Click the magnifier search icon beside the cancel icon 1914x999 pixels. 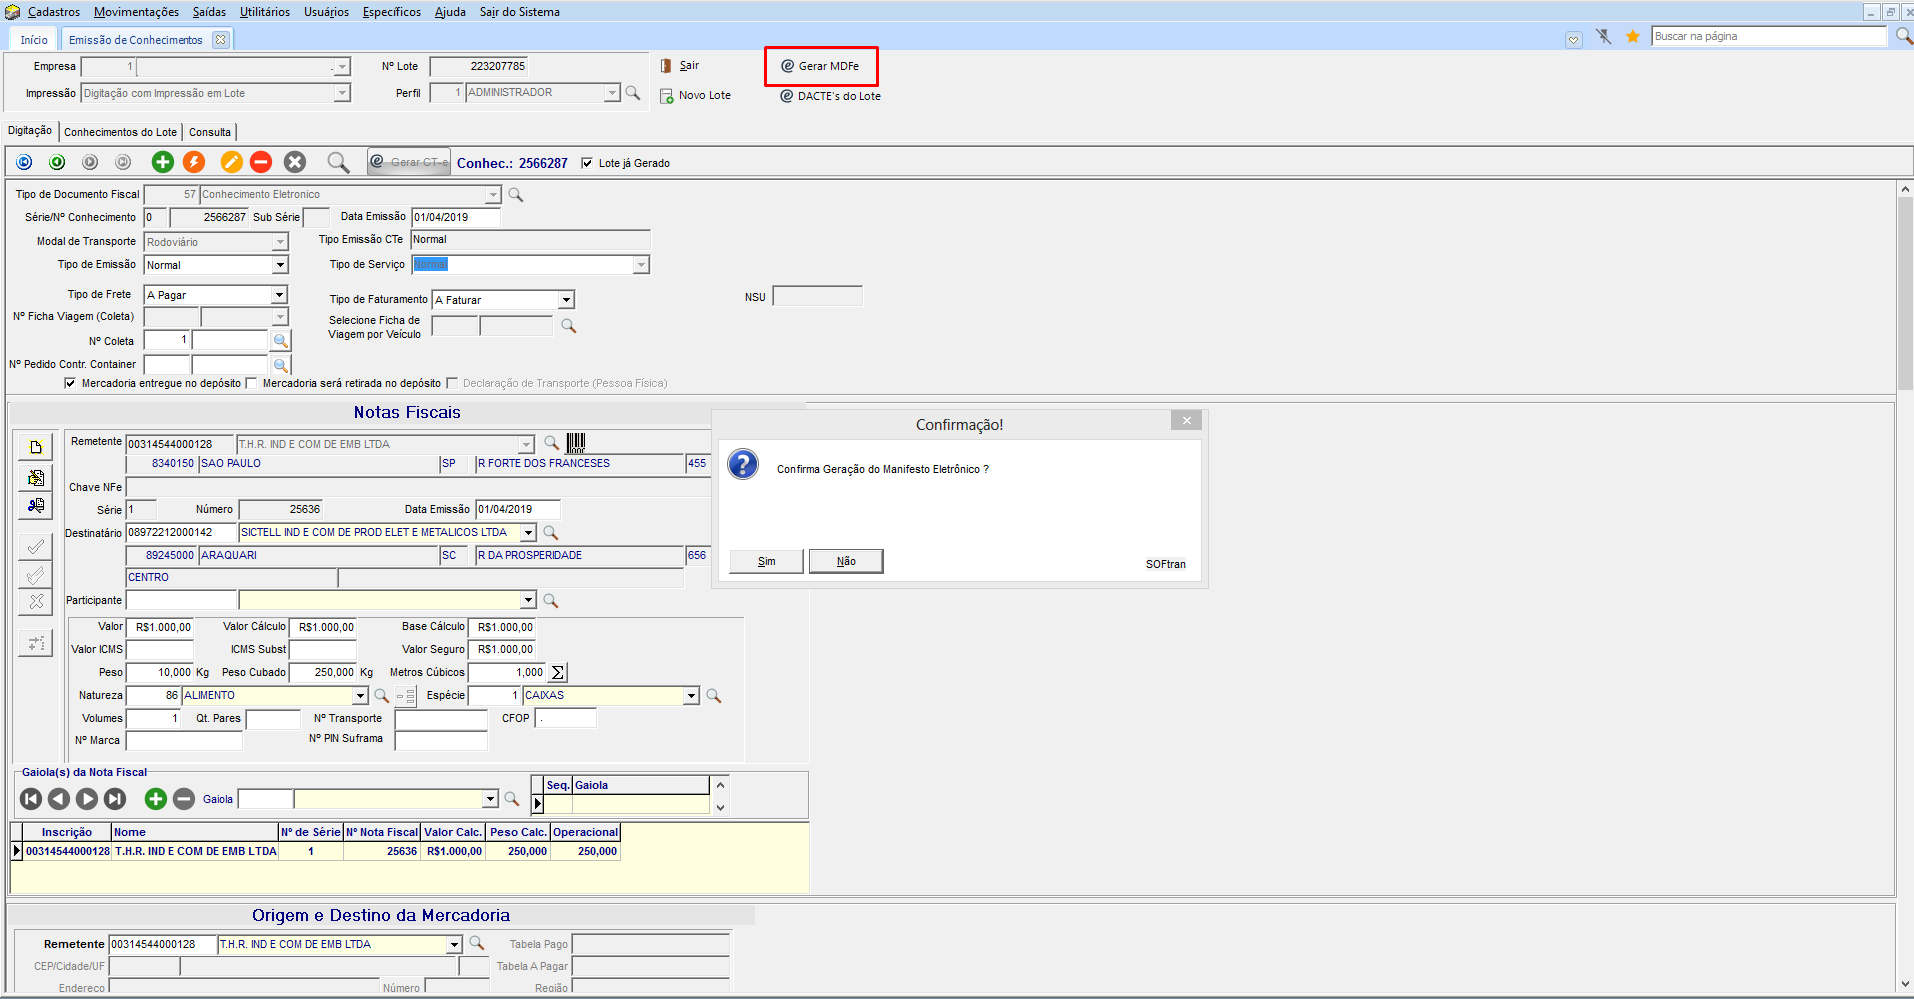[x=339, y=162]
